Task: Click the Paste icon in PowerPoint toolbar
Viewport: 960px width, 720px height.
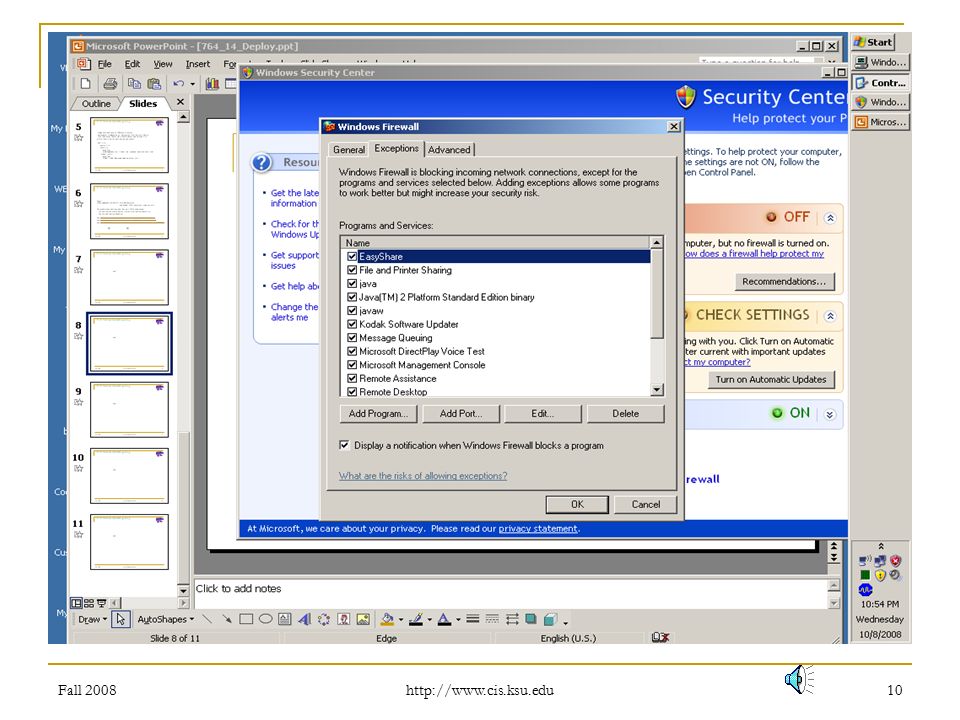Action: coord(154,83)
